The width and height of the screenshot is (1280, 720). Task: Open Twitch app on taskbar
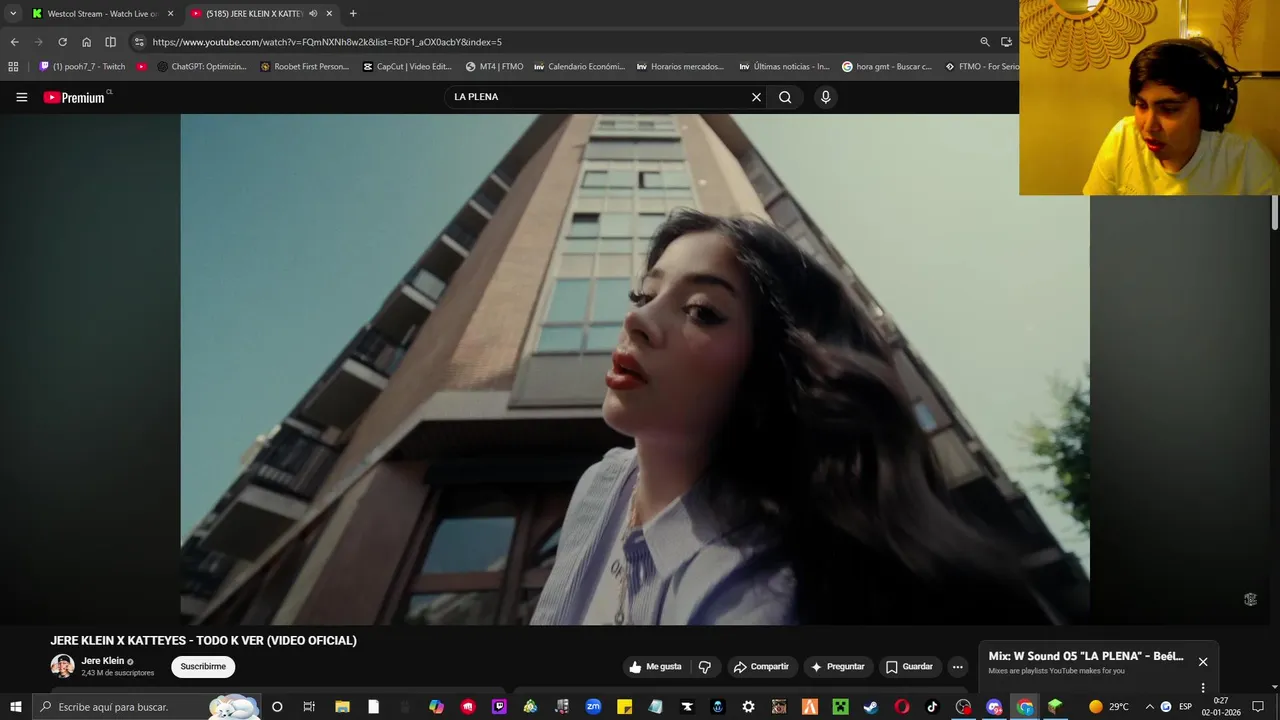(x=499, y=707)
